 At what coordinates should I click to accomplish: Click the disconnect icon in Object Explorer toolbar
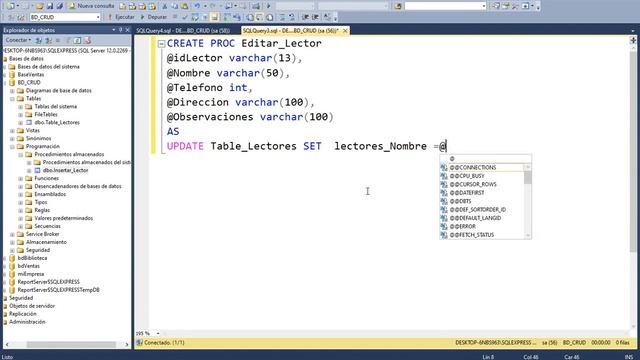(48, 40)
